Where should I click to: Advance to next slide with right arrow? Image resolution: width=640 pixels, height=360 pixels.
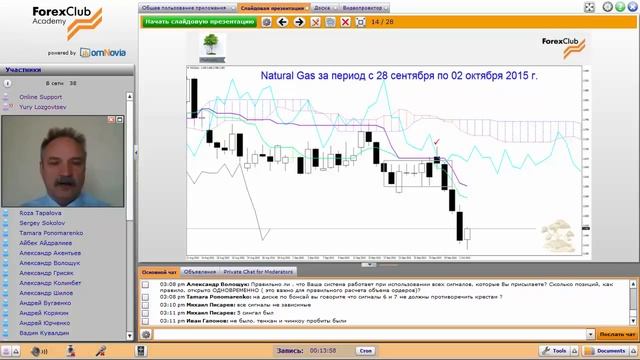(299, 22)
